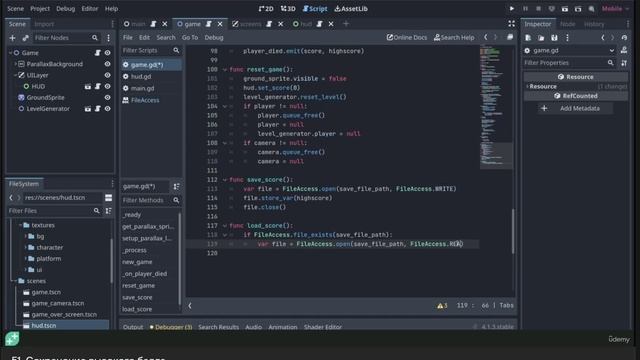Stop the running project
640x360 pixels.
tap(538, 9)
